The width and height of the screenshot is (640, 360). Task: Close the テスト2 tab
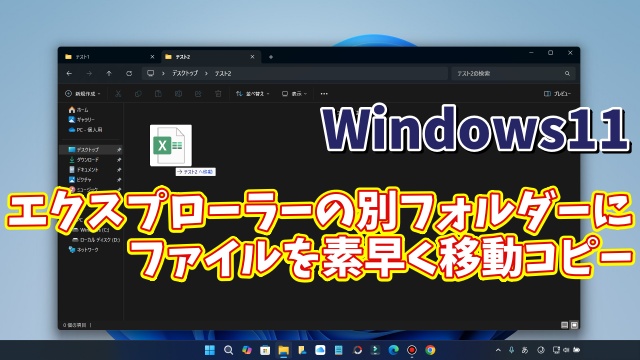252,57
